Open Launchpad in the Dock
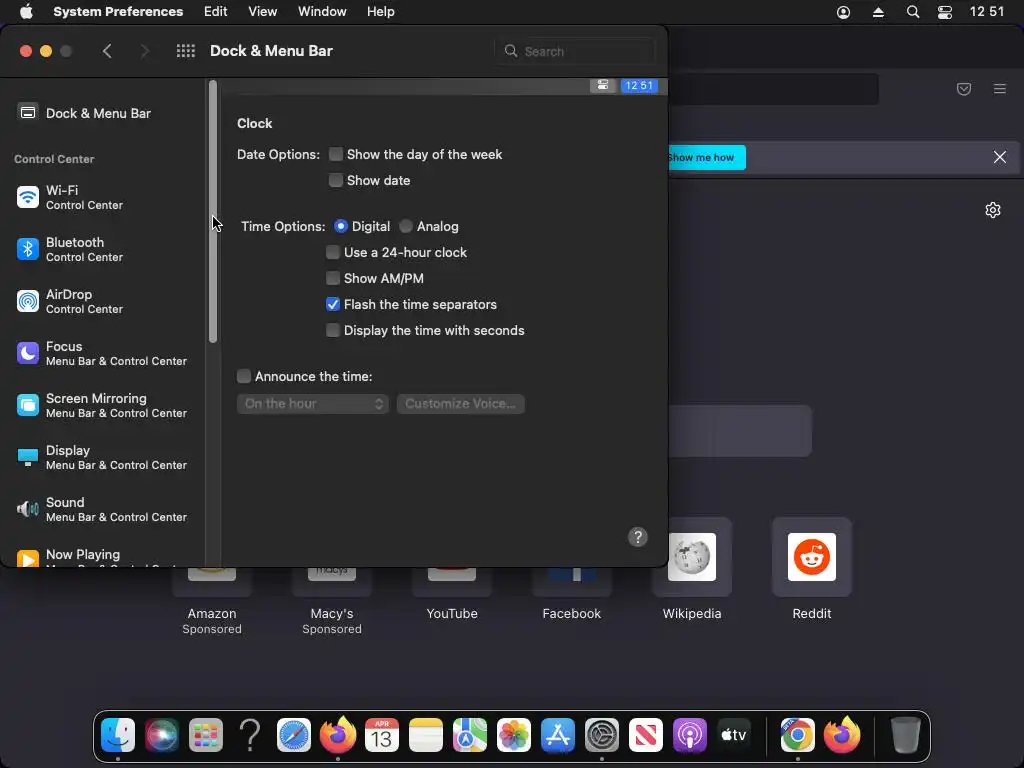 click(x=206, y=735)
